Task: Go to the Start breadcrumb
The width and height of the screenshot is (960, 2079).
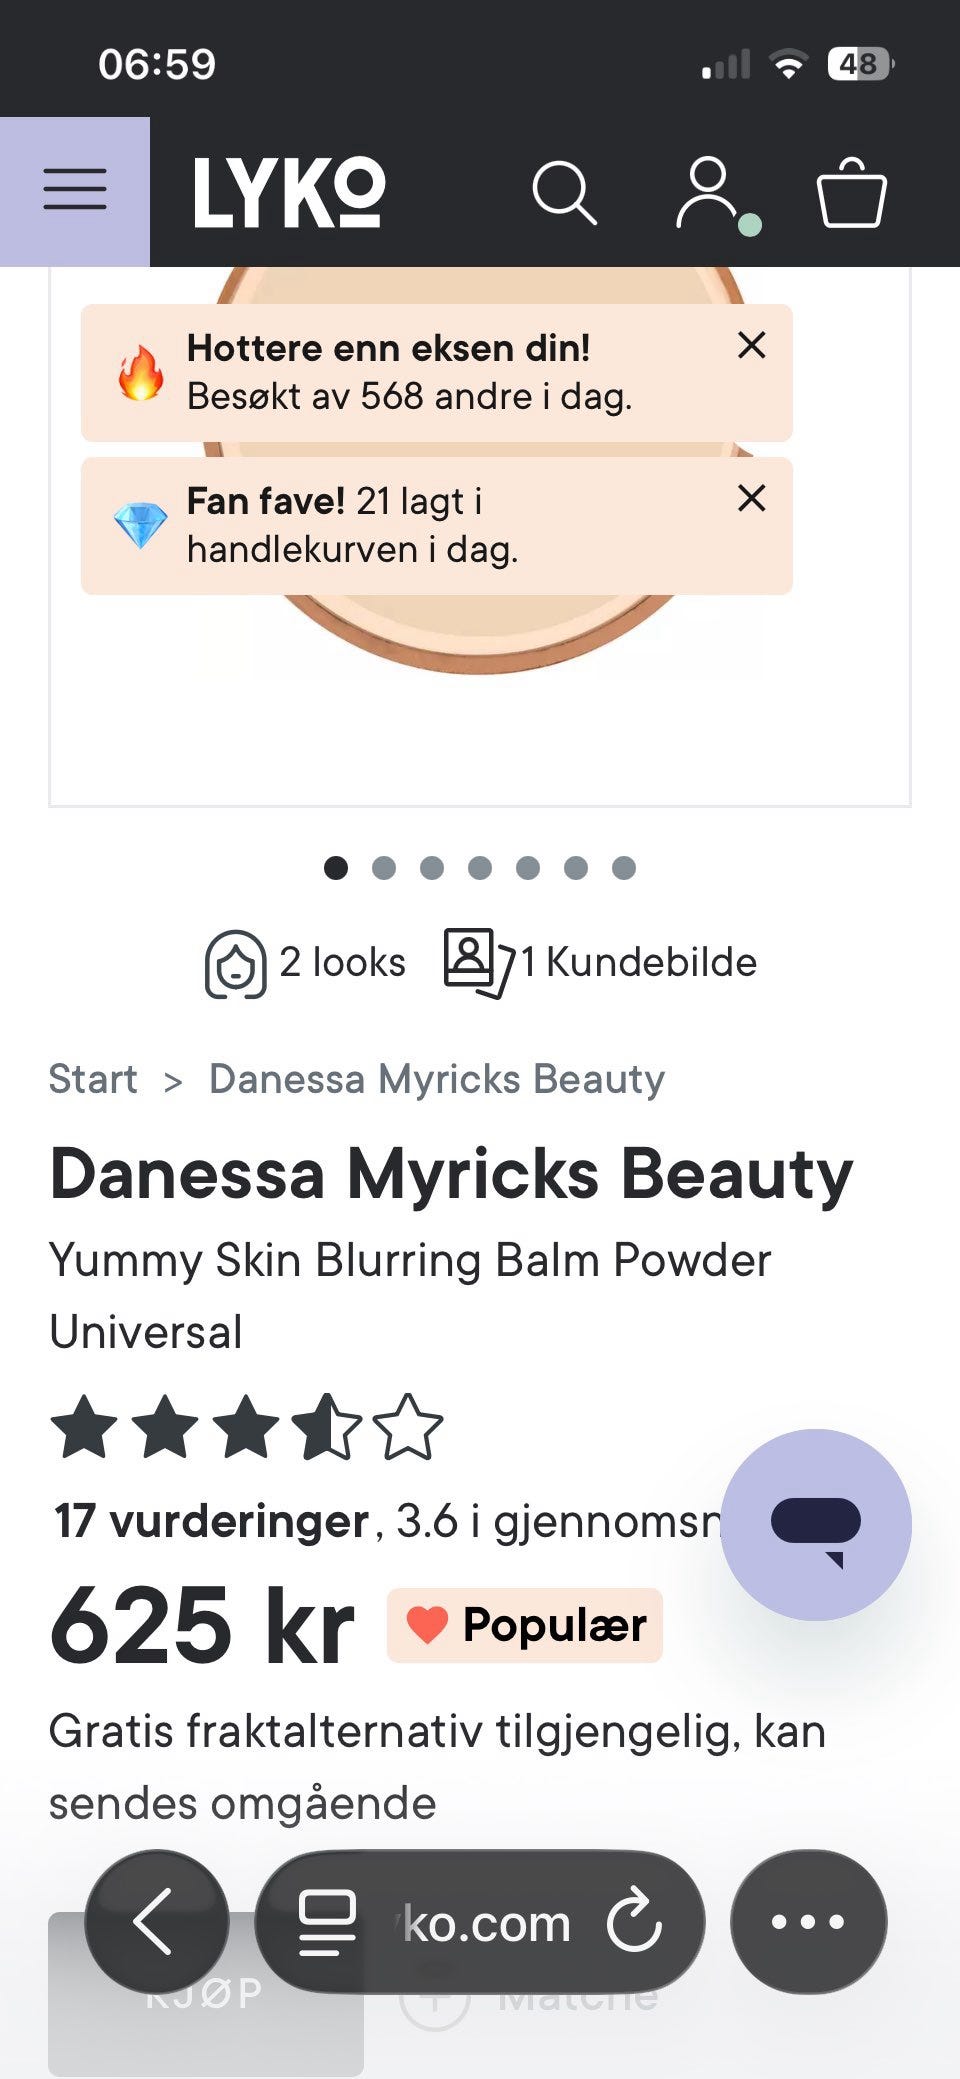Action: (93, 1080)
